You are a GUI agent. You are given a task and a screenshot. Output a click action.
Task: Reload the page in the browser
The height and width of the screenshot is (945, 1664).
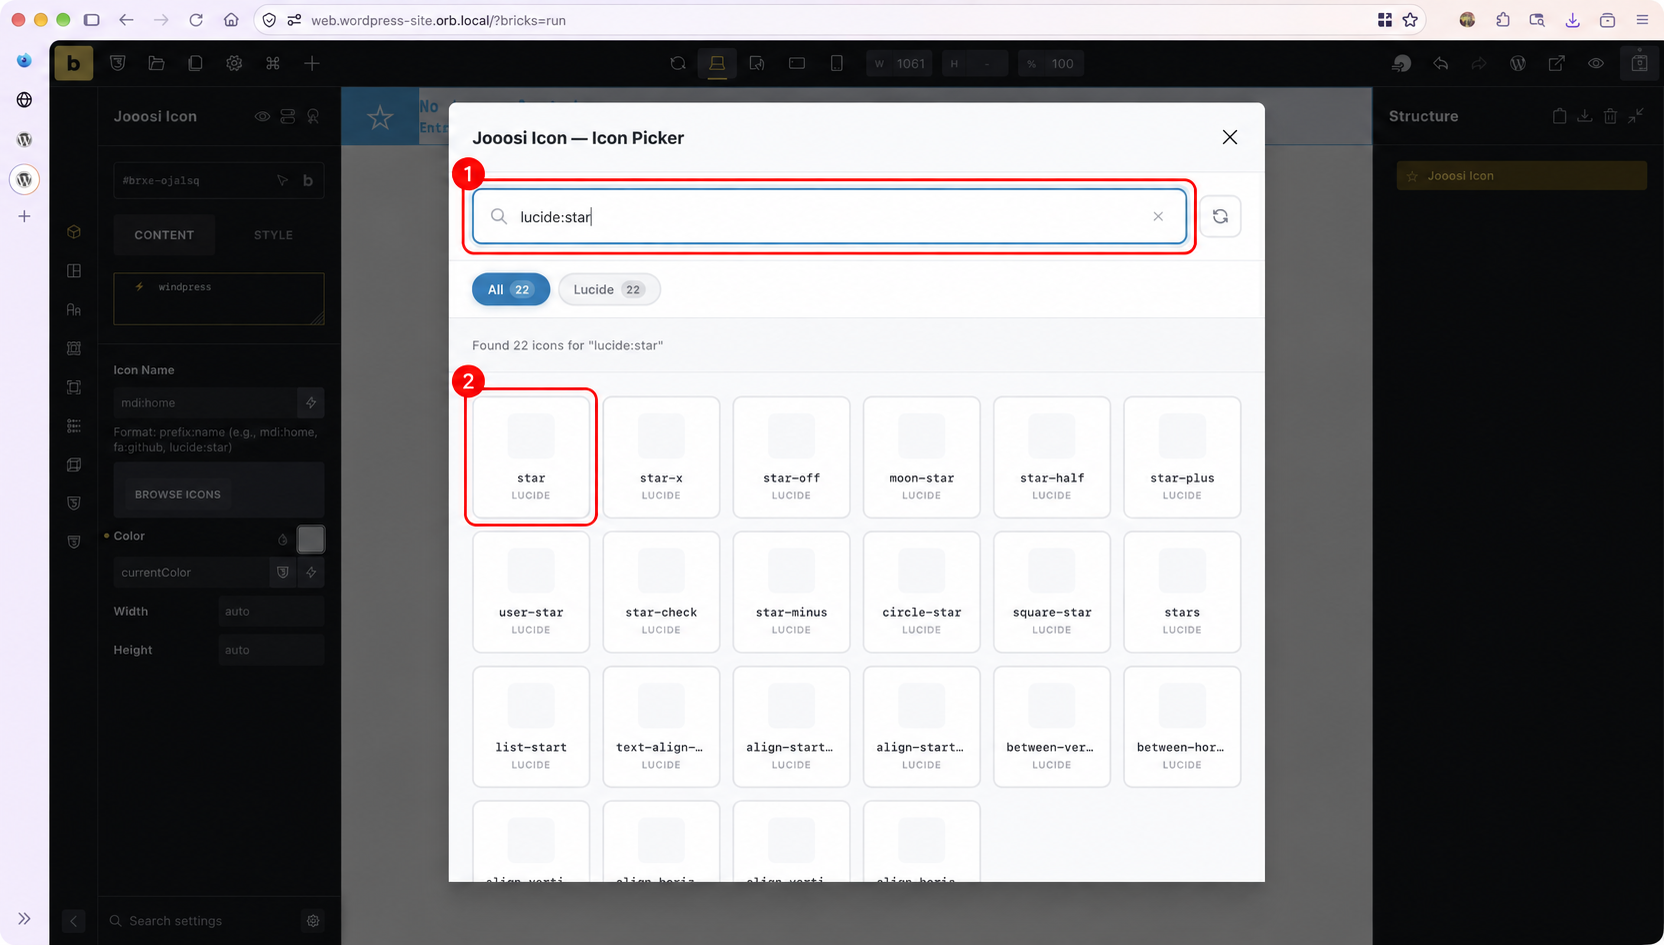196,20
